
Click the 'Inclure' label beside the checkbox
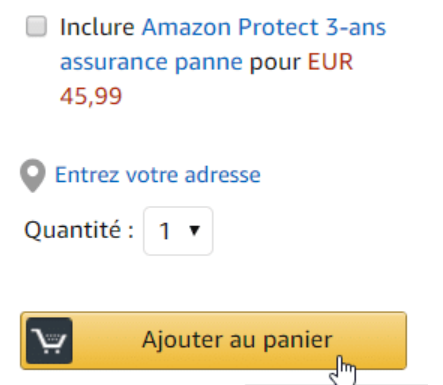point(97,27)
